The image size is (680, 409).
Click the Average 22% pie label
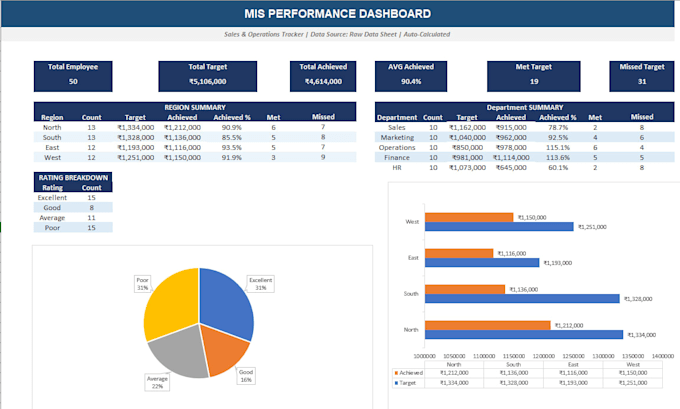pyautogui.click(x=157, y=382)
